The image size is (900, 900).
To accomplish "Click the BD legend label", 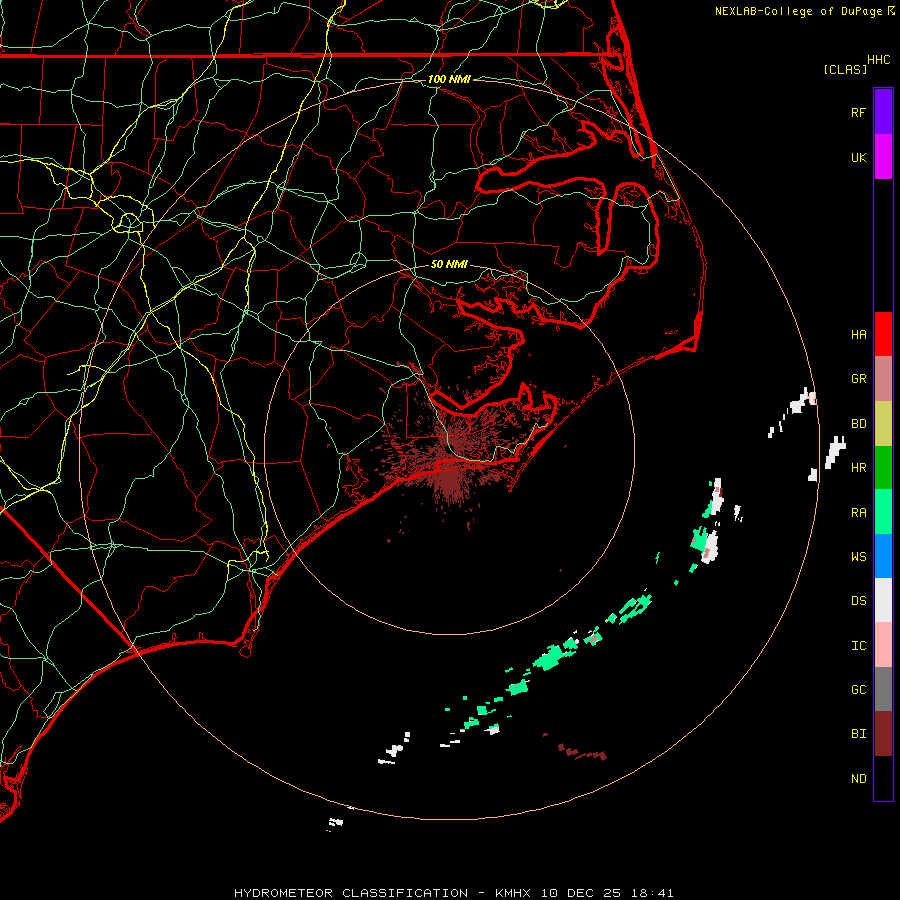I will coord(858,424).
